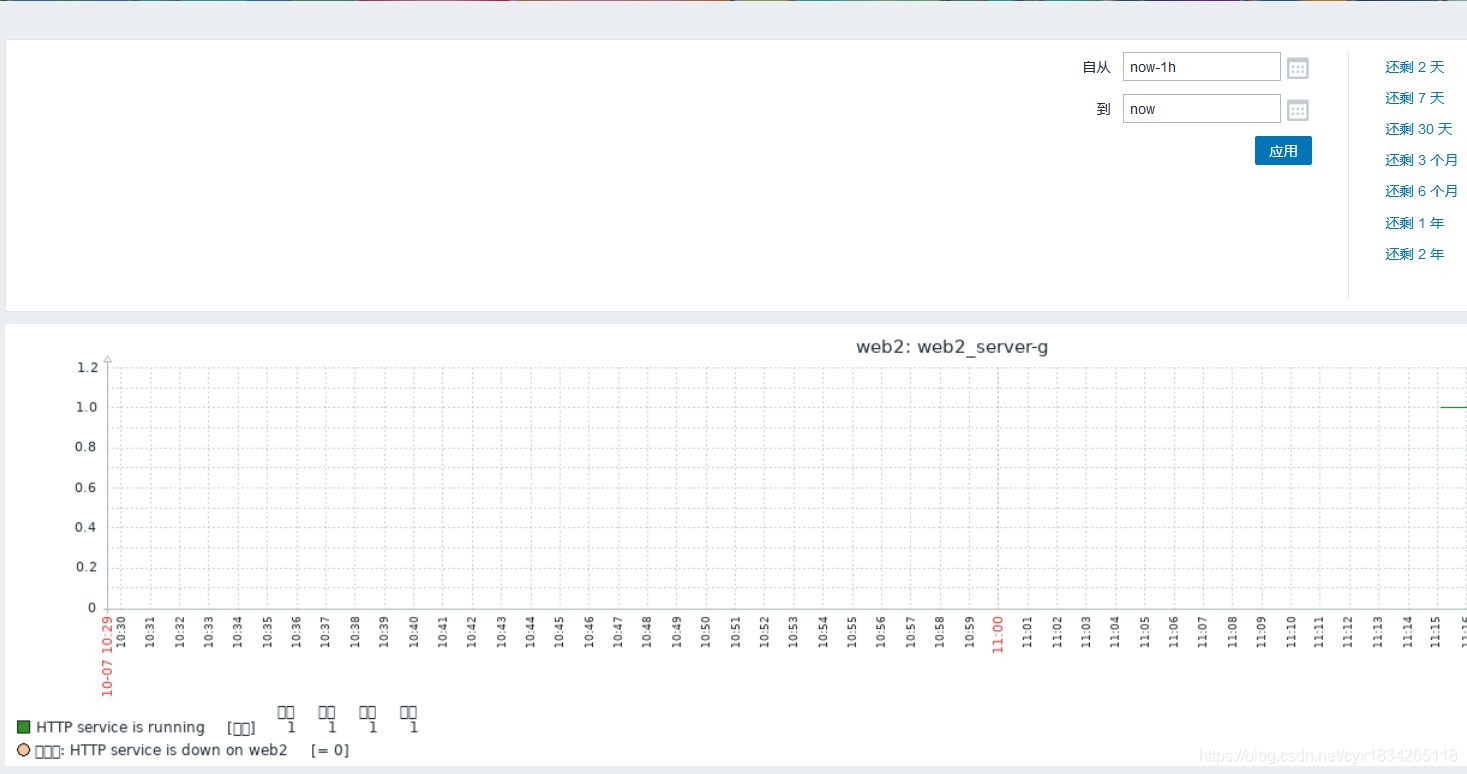Open calendar picker for the 到 field

tap(1298, 110)
